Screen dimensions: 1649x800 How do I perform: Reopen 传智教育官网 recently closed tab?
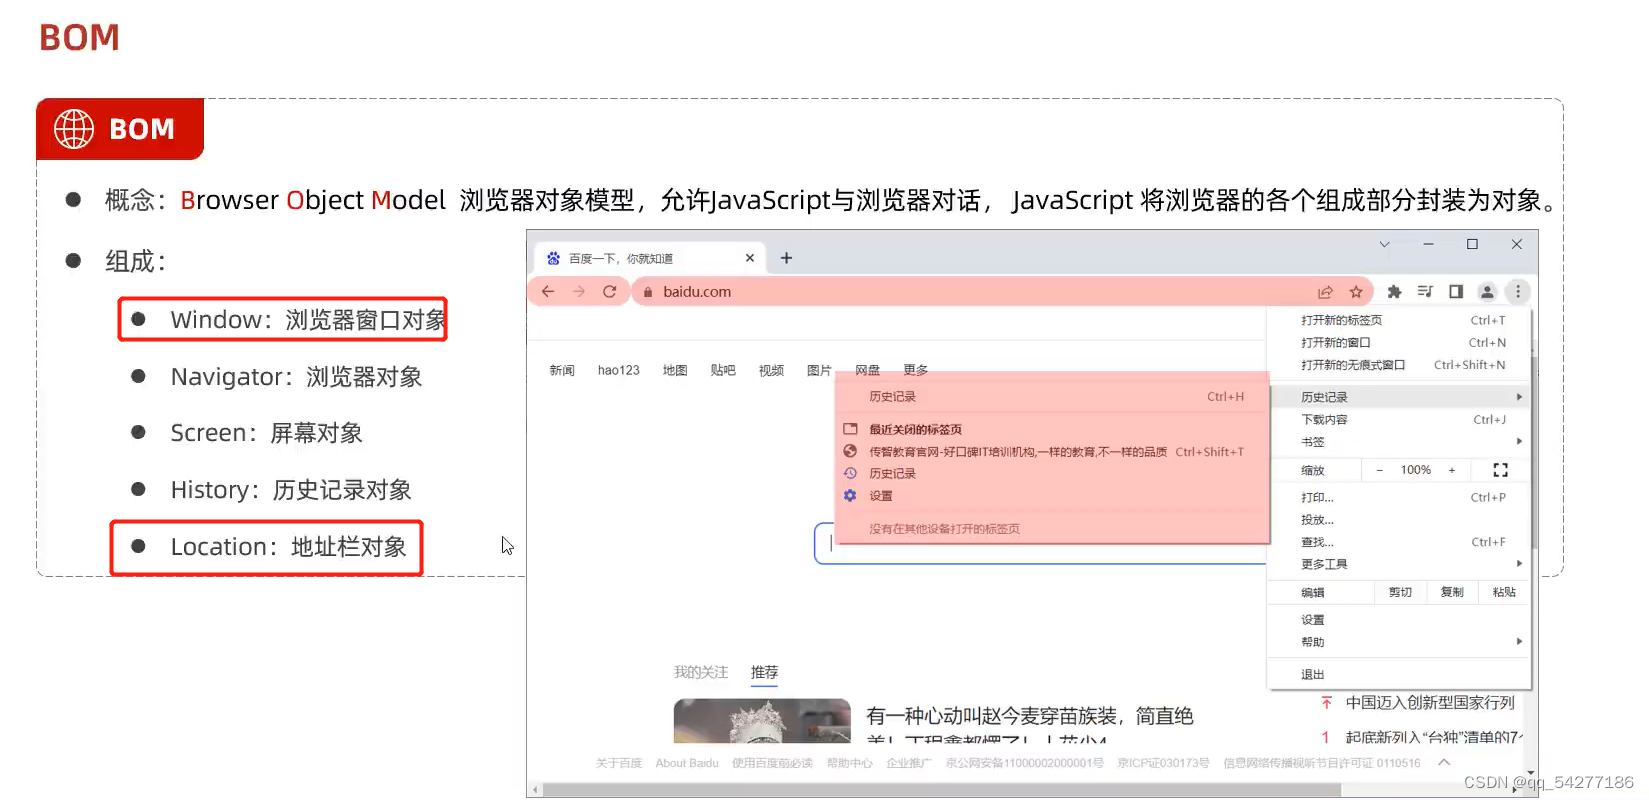pyautogui.click(x=1052, y=452)
